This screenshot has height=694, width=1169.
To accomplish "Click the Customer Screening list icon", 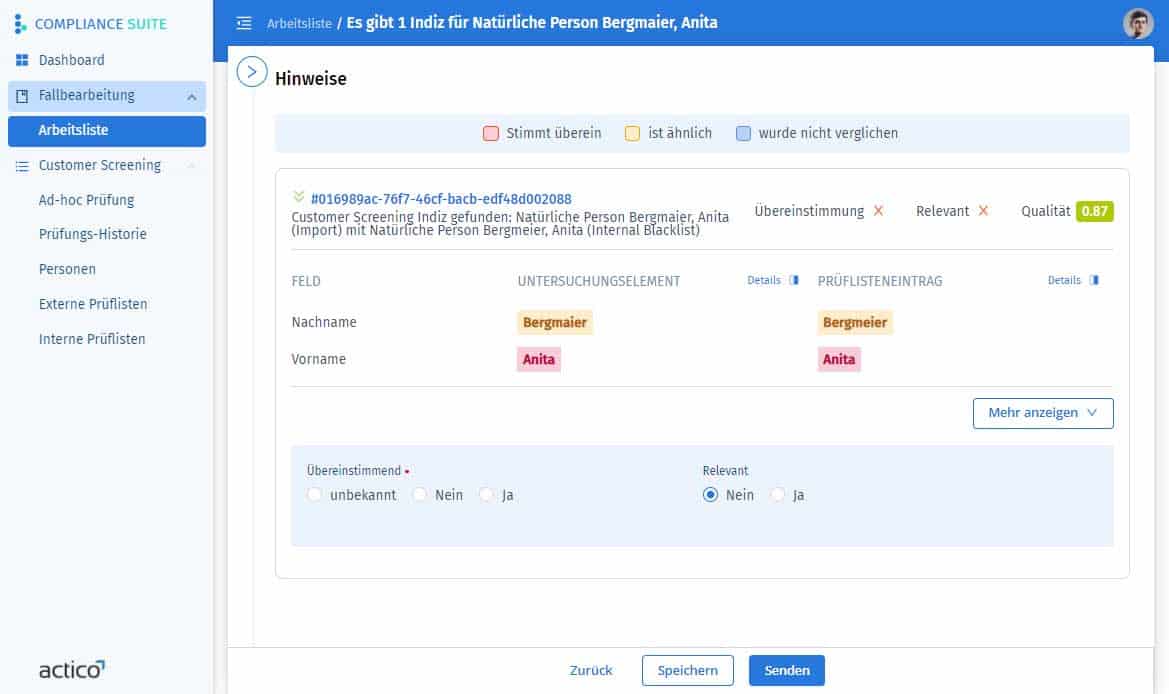I will tap(22, 165).
